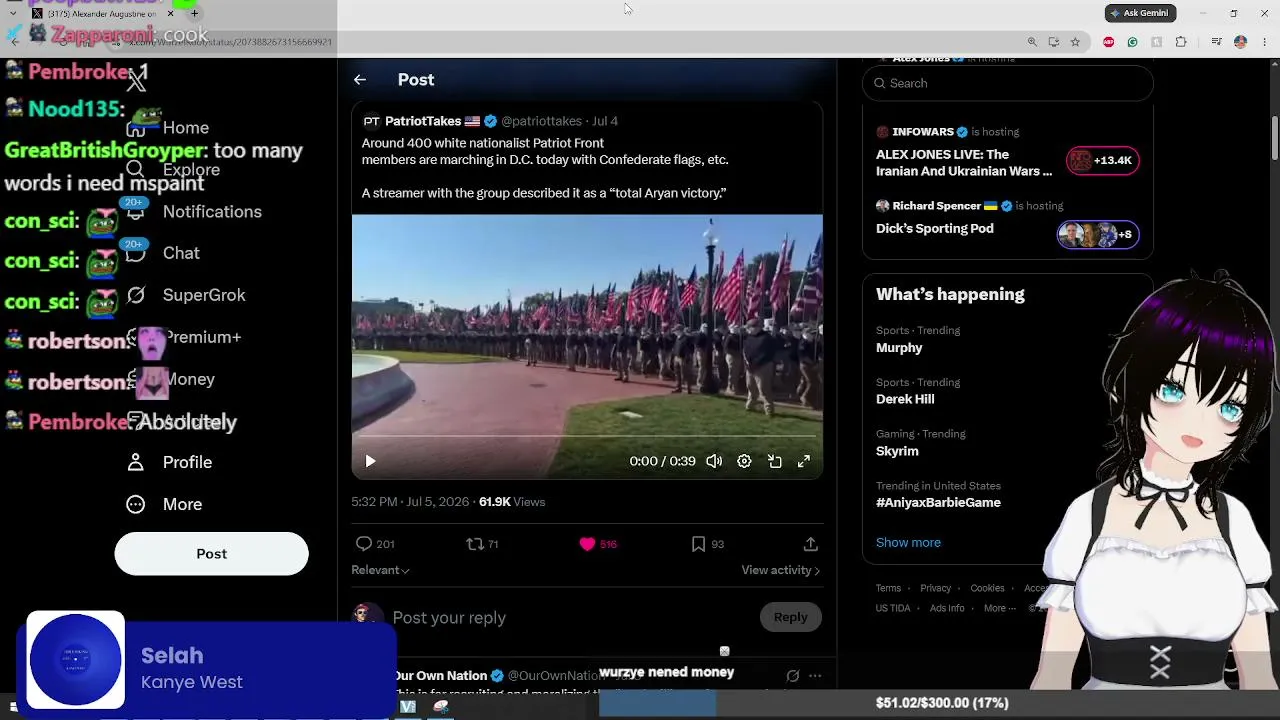Open the red ABP adblock extension
Screen dimensions: 1280x720
click(1108, 42)
